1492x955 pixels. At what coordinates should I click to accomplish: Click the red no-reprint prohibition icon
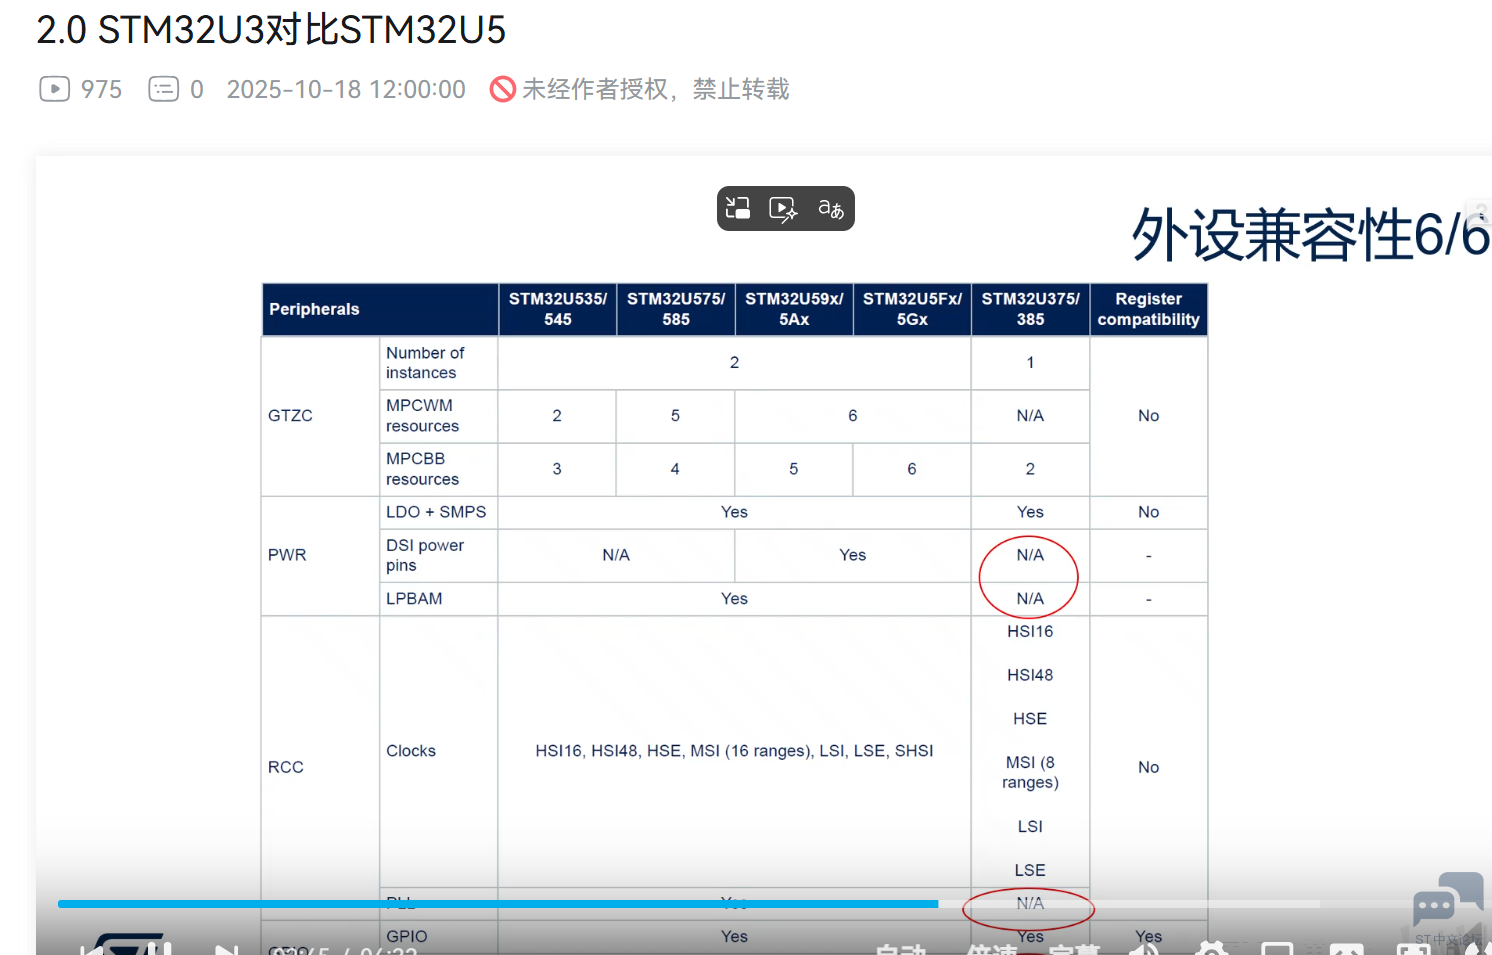tap(503, 89)
